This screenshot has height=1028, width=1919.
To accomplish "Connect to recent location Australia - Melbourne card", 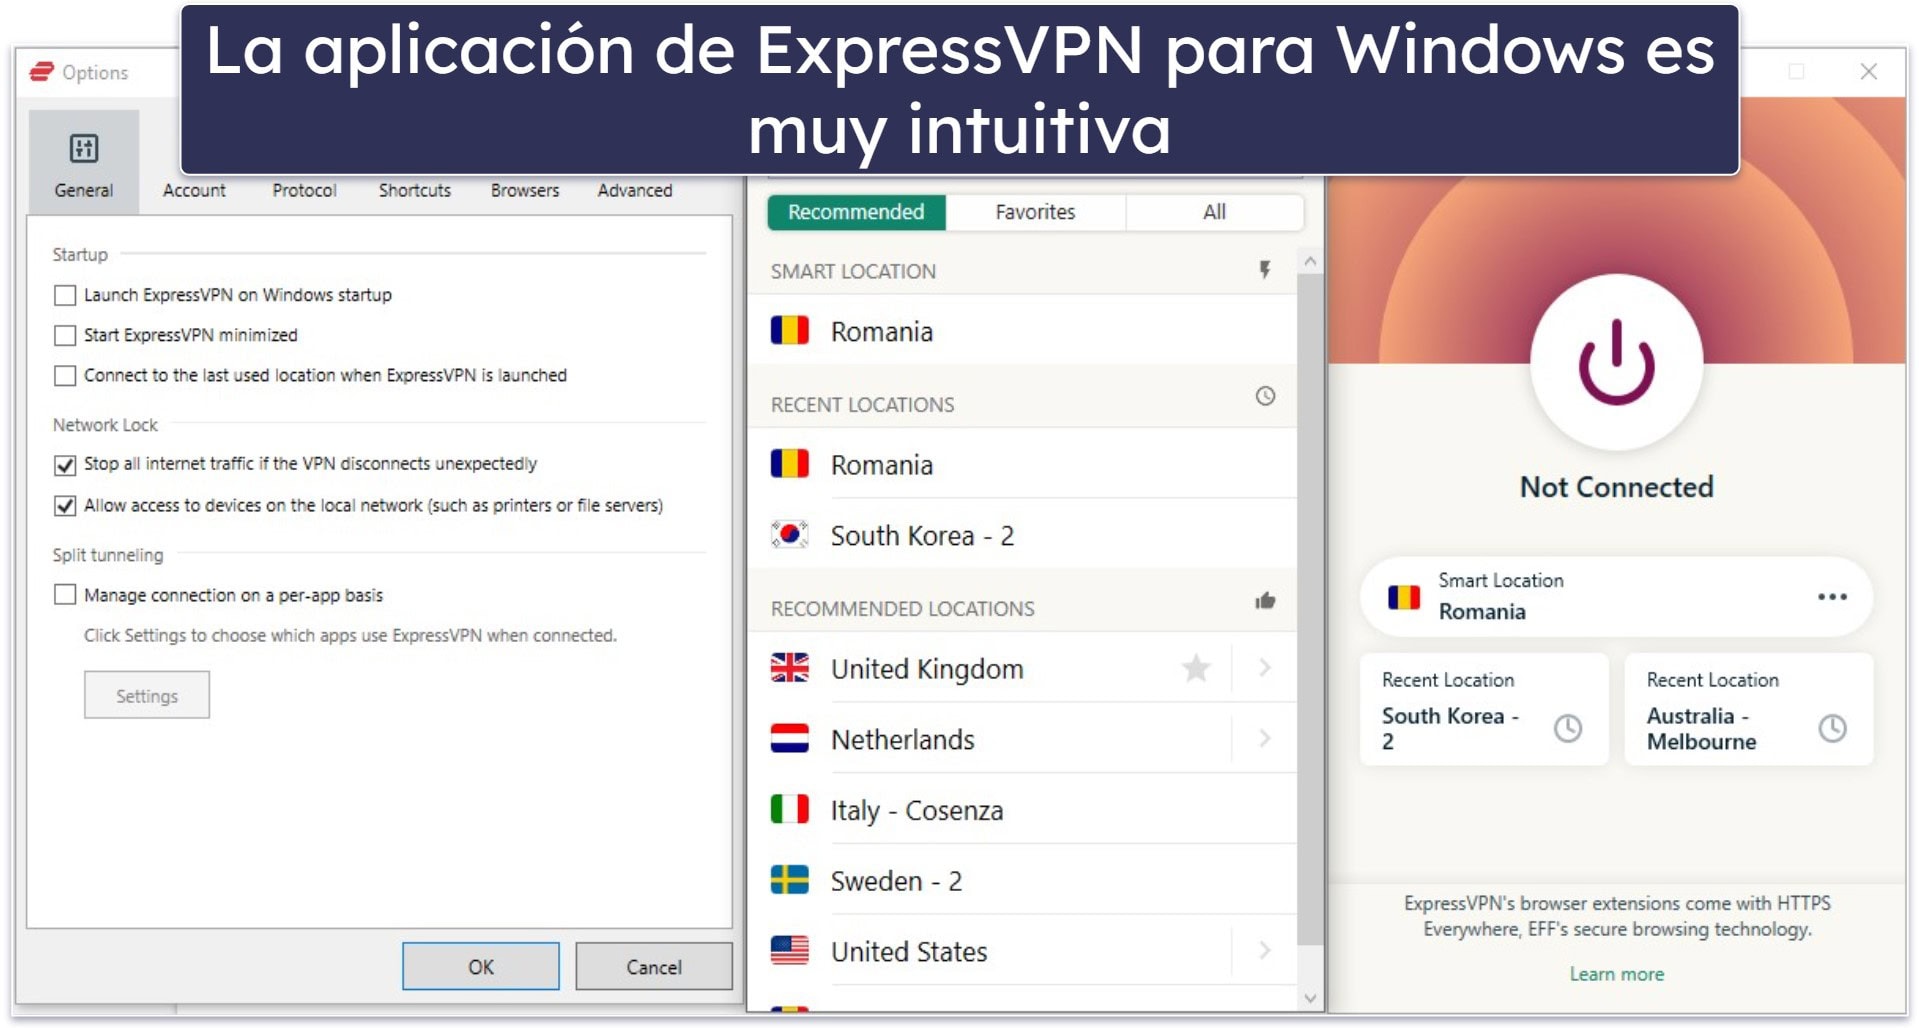I will (x=1748, y=709).
